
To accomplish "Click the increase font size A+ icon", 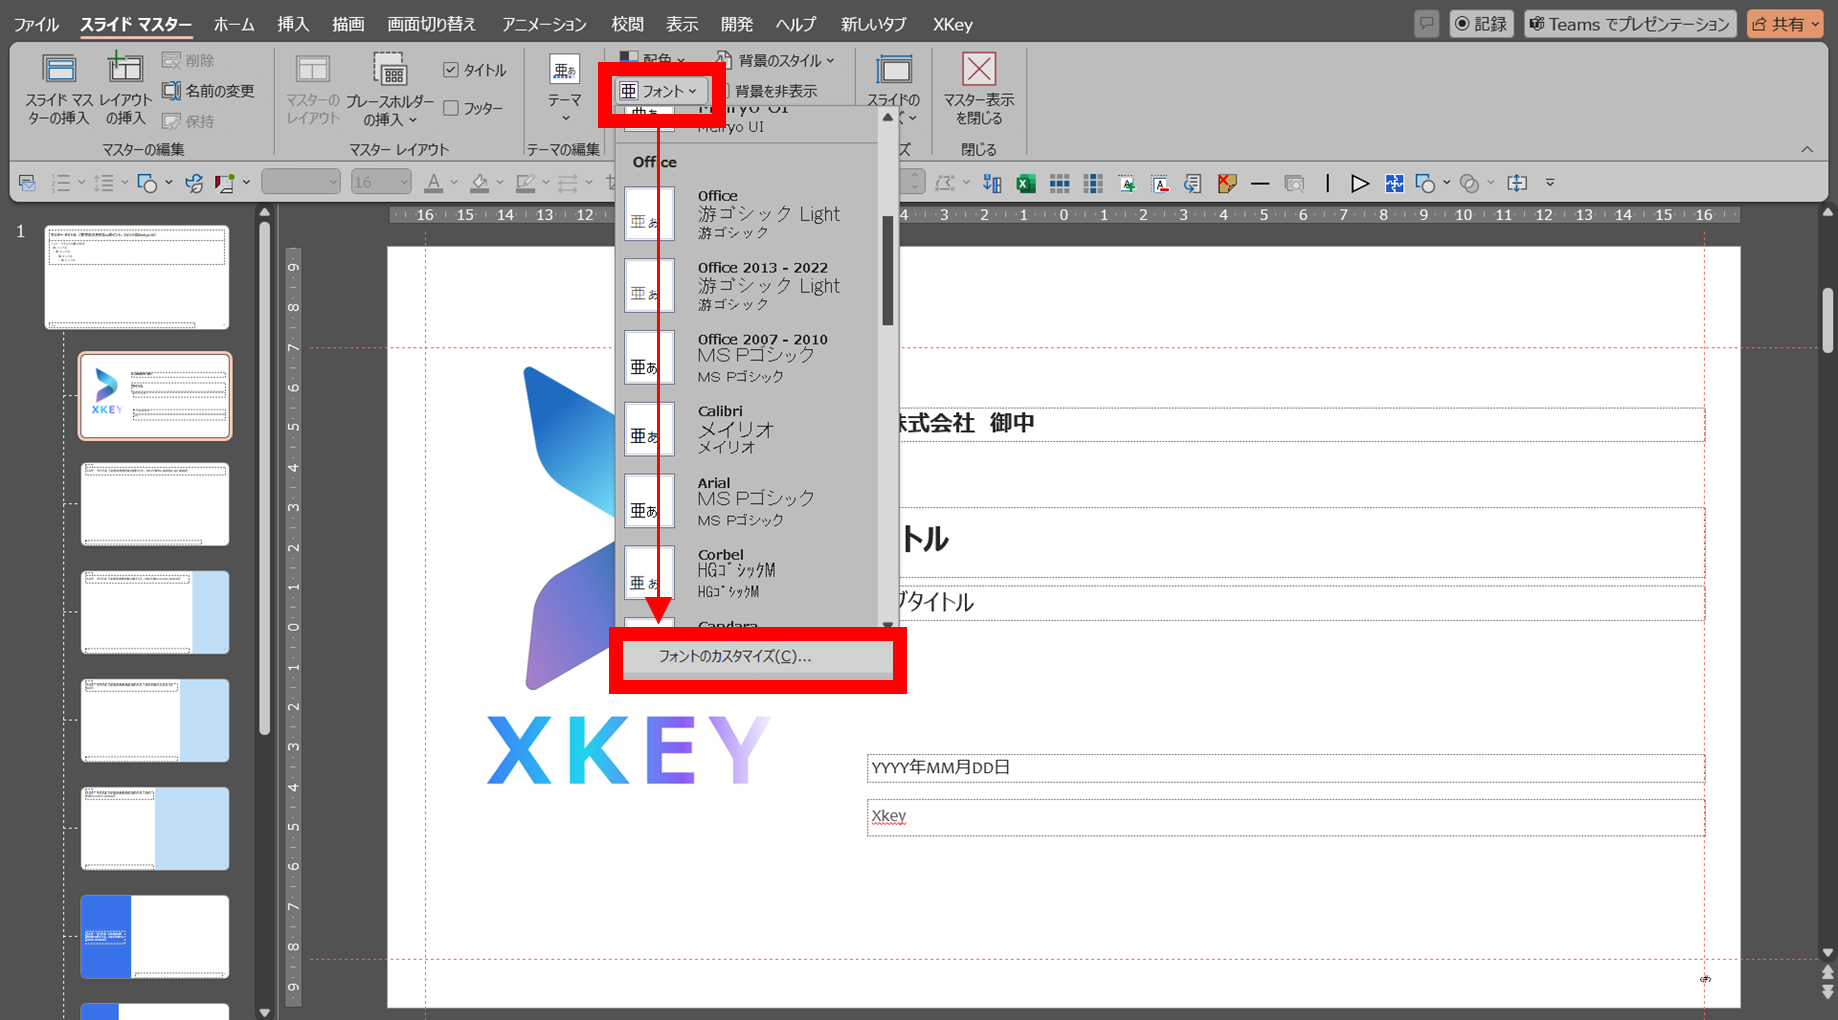I will (1126, 183).
